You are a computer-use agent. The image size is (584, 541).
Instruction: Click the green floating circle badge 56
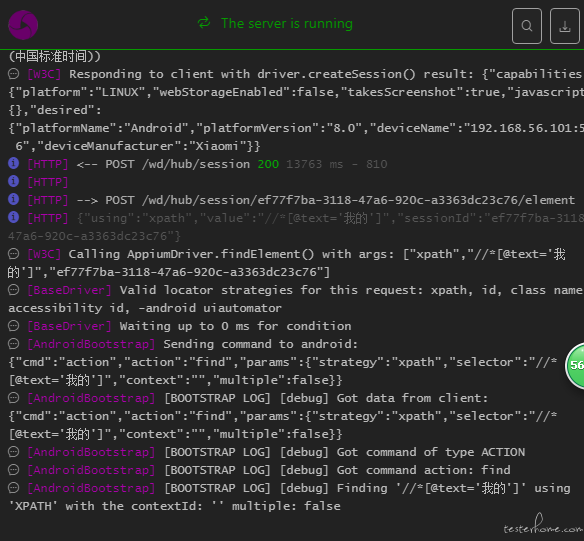point(575,365)
